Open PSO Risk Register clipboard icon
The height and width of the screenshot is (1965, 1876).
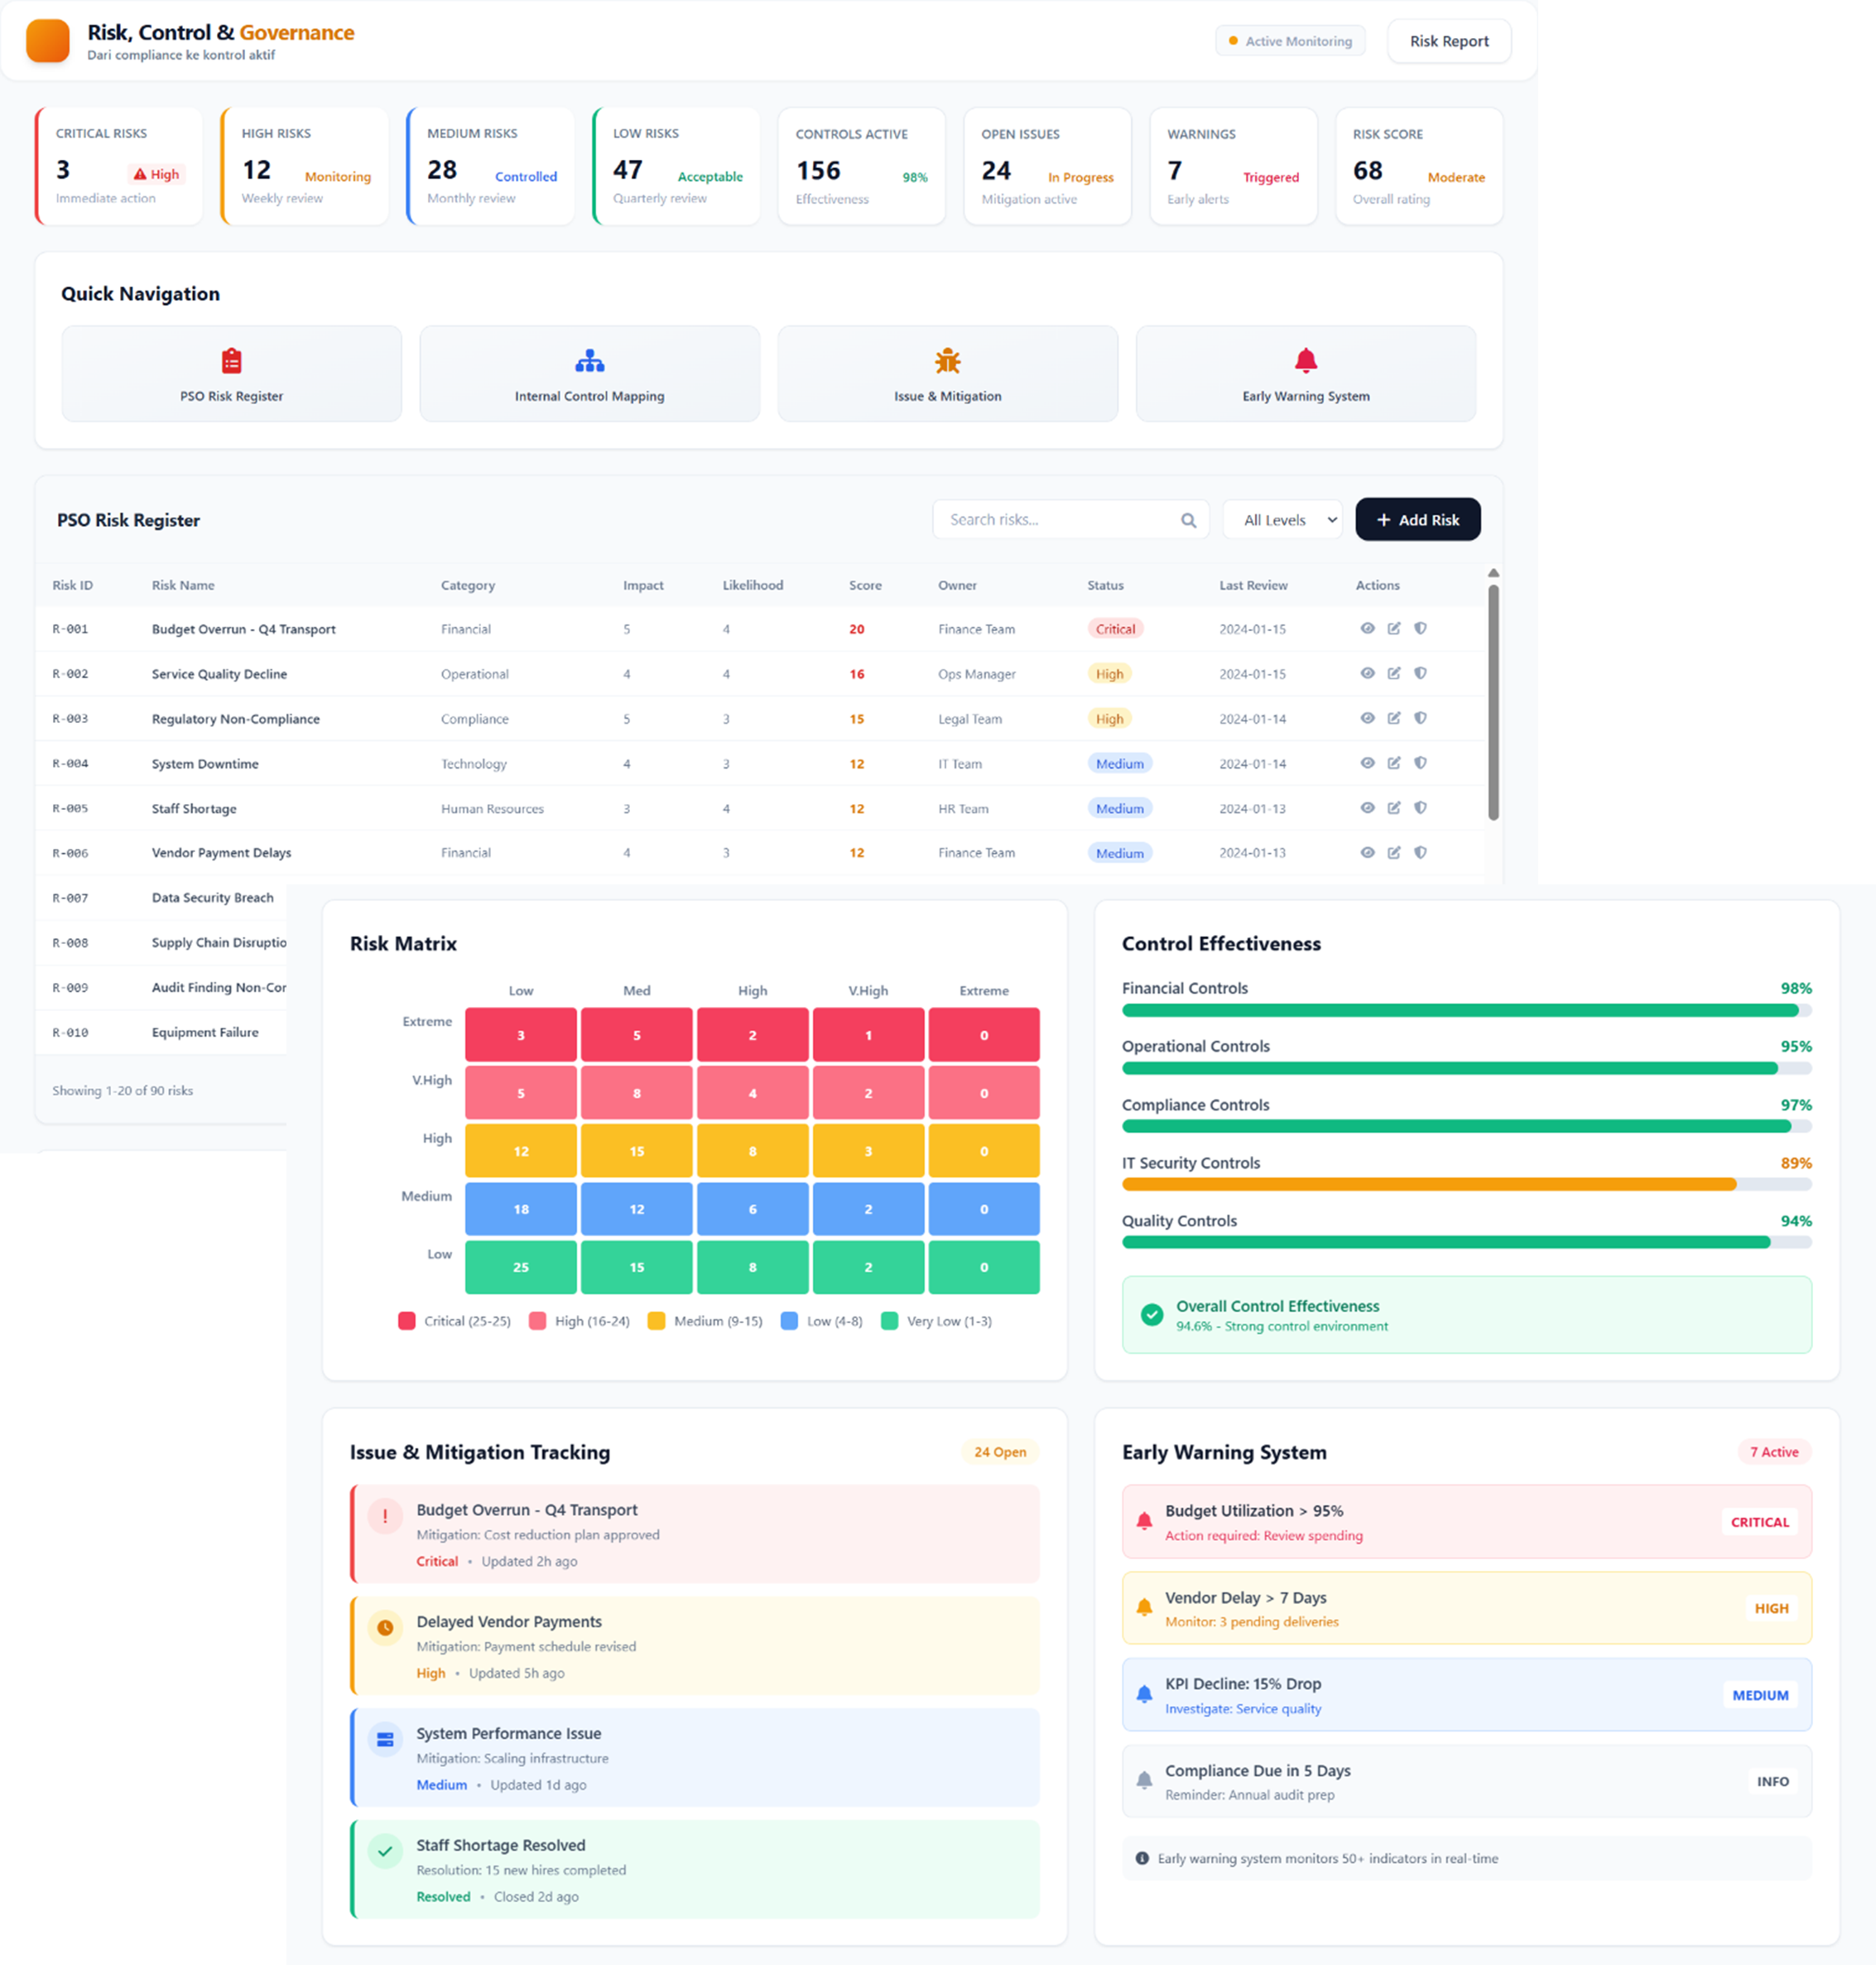click(x=231, y=360)
